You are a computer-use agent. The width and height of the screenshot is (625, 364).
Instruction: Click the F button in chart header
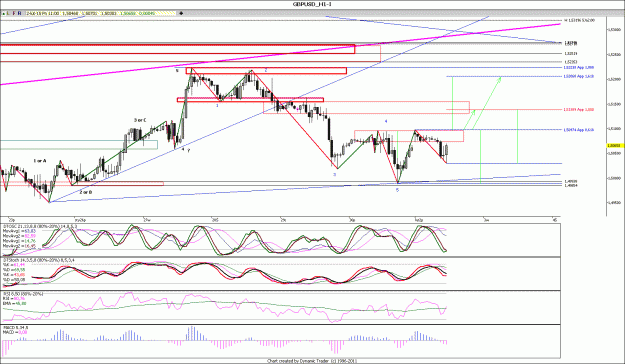point(14,13)
